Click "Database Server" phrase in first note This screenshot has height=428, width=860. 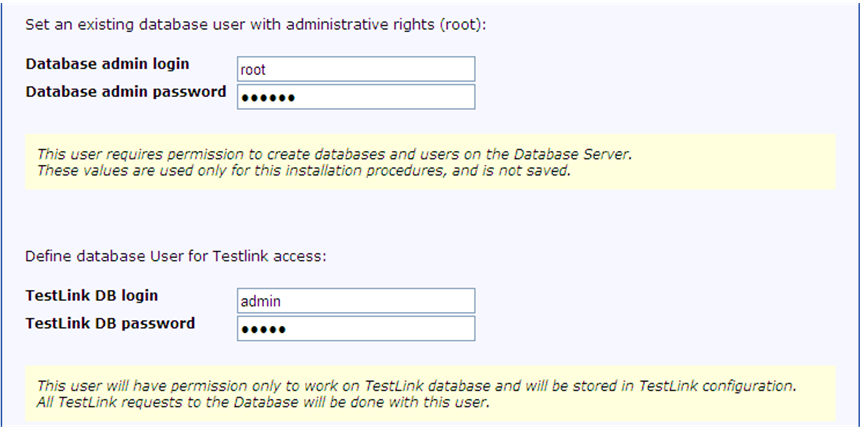pyautogui.click(x=581, y=154)
